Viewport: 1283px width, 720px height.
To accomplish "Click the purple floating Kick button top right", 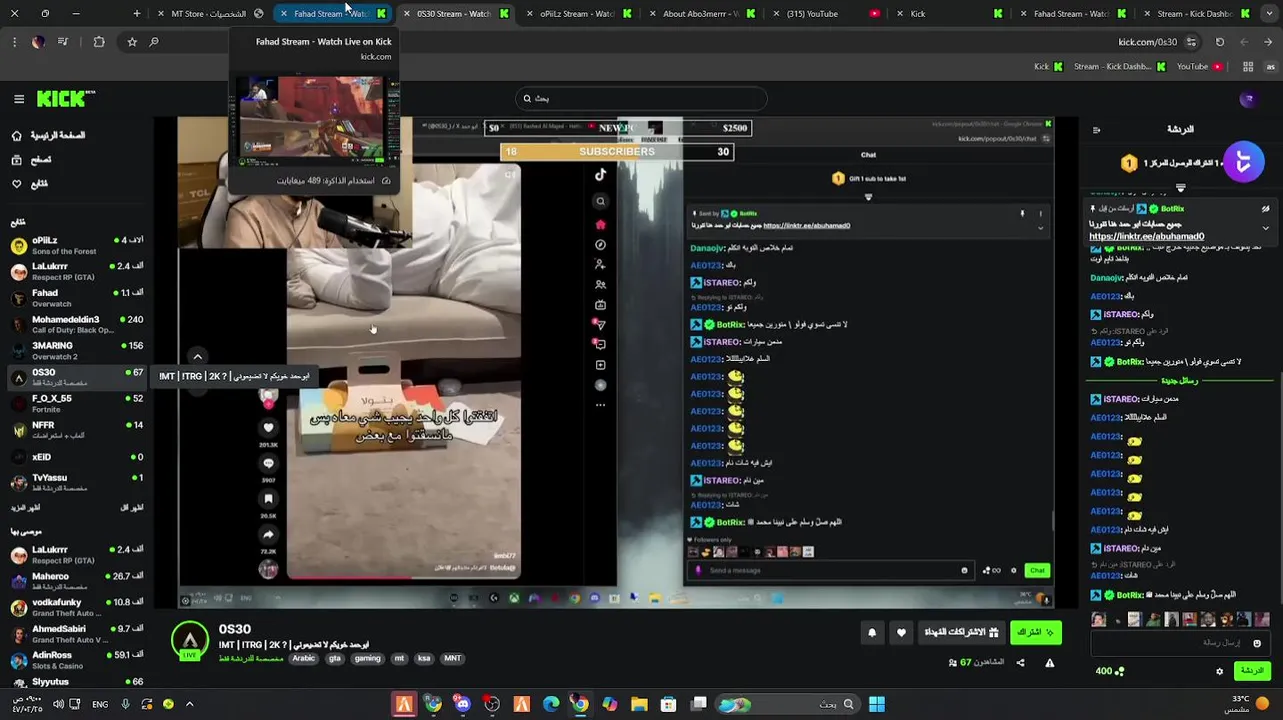I will 1244,162.
